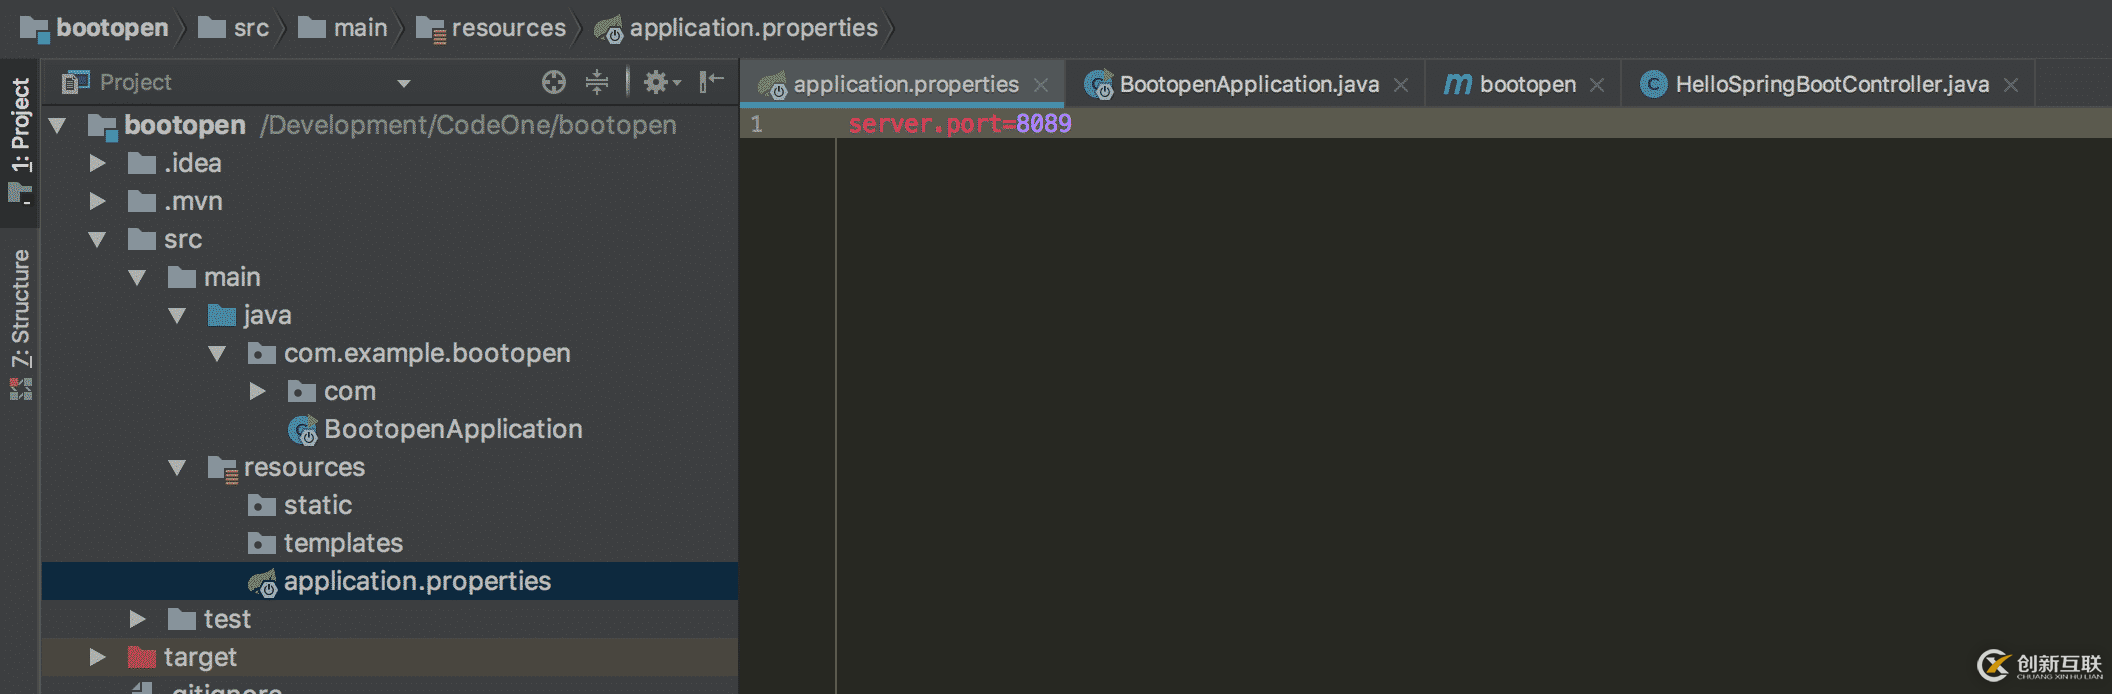2112x694 pixels.
Task: Close the HelloSpringBootController.java tab
Action: tap(2011, 85)
